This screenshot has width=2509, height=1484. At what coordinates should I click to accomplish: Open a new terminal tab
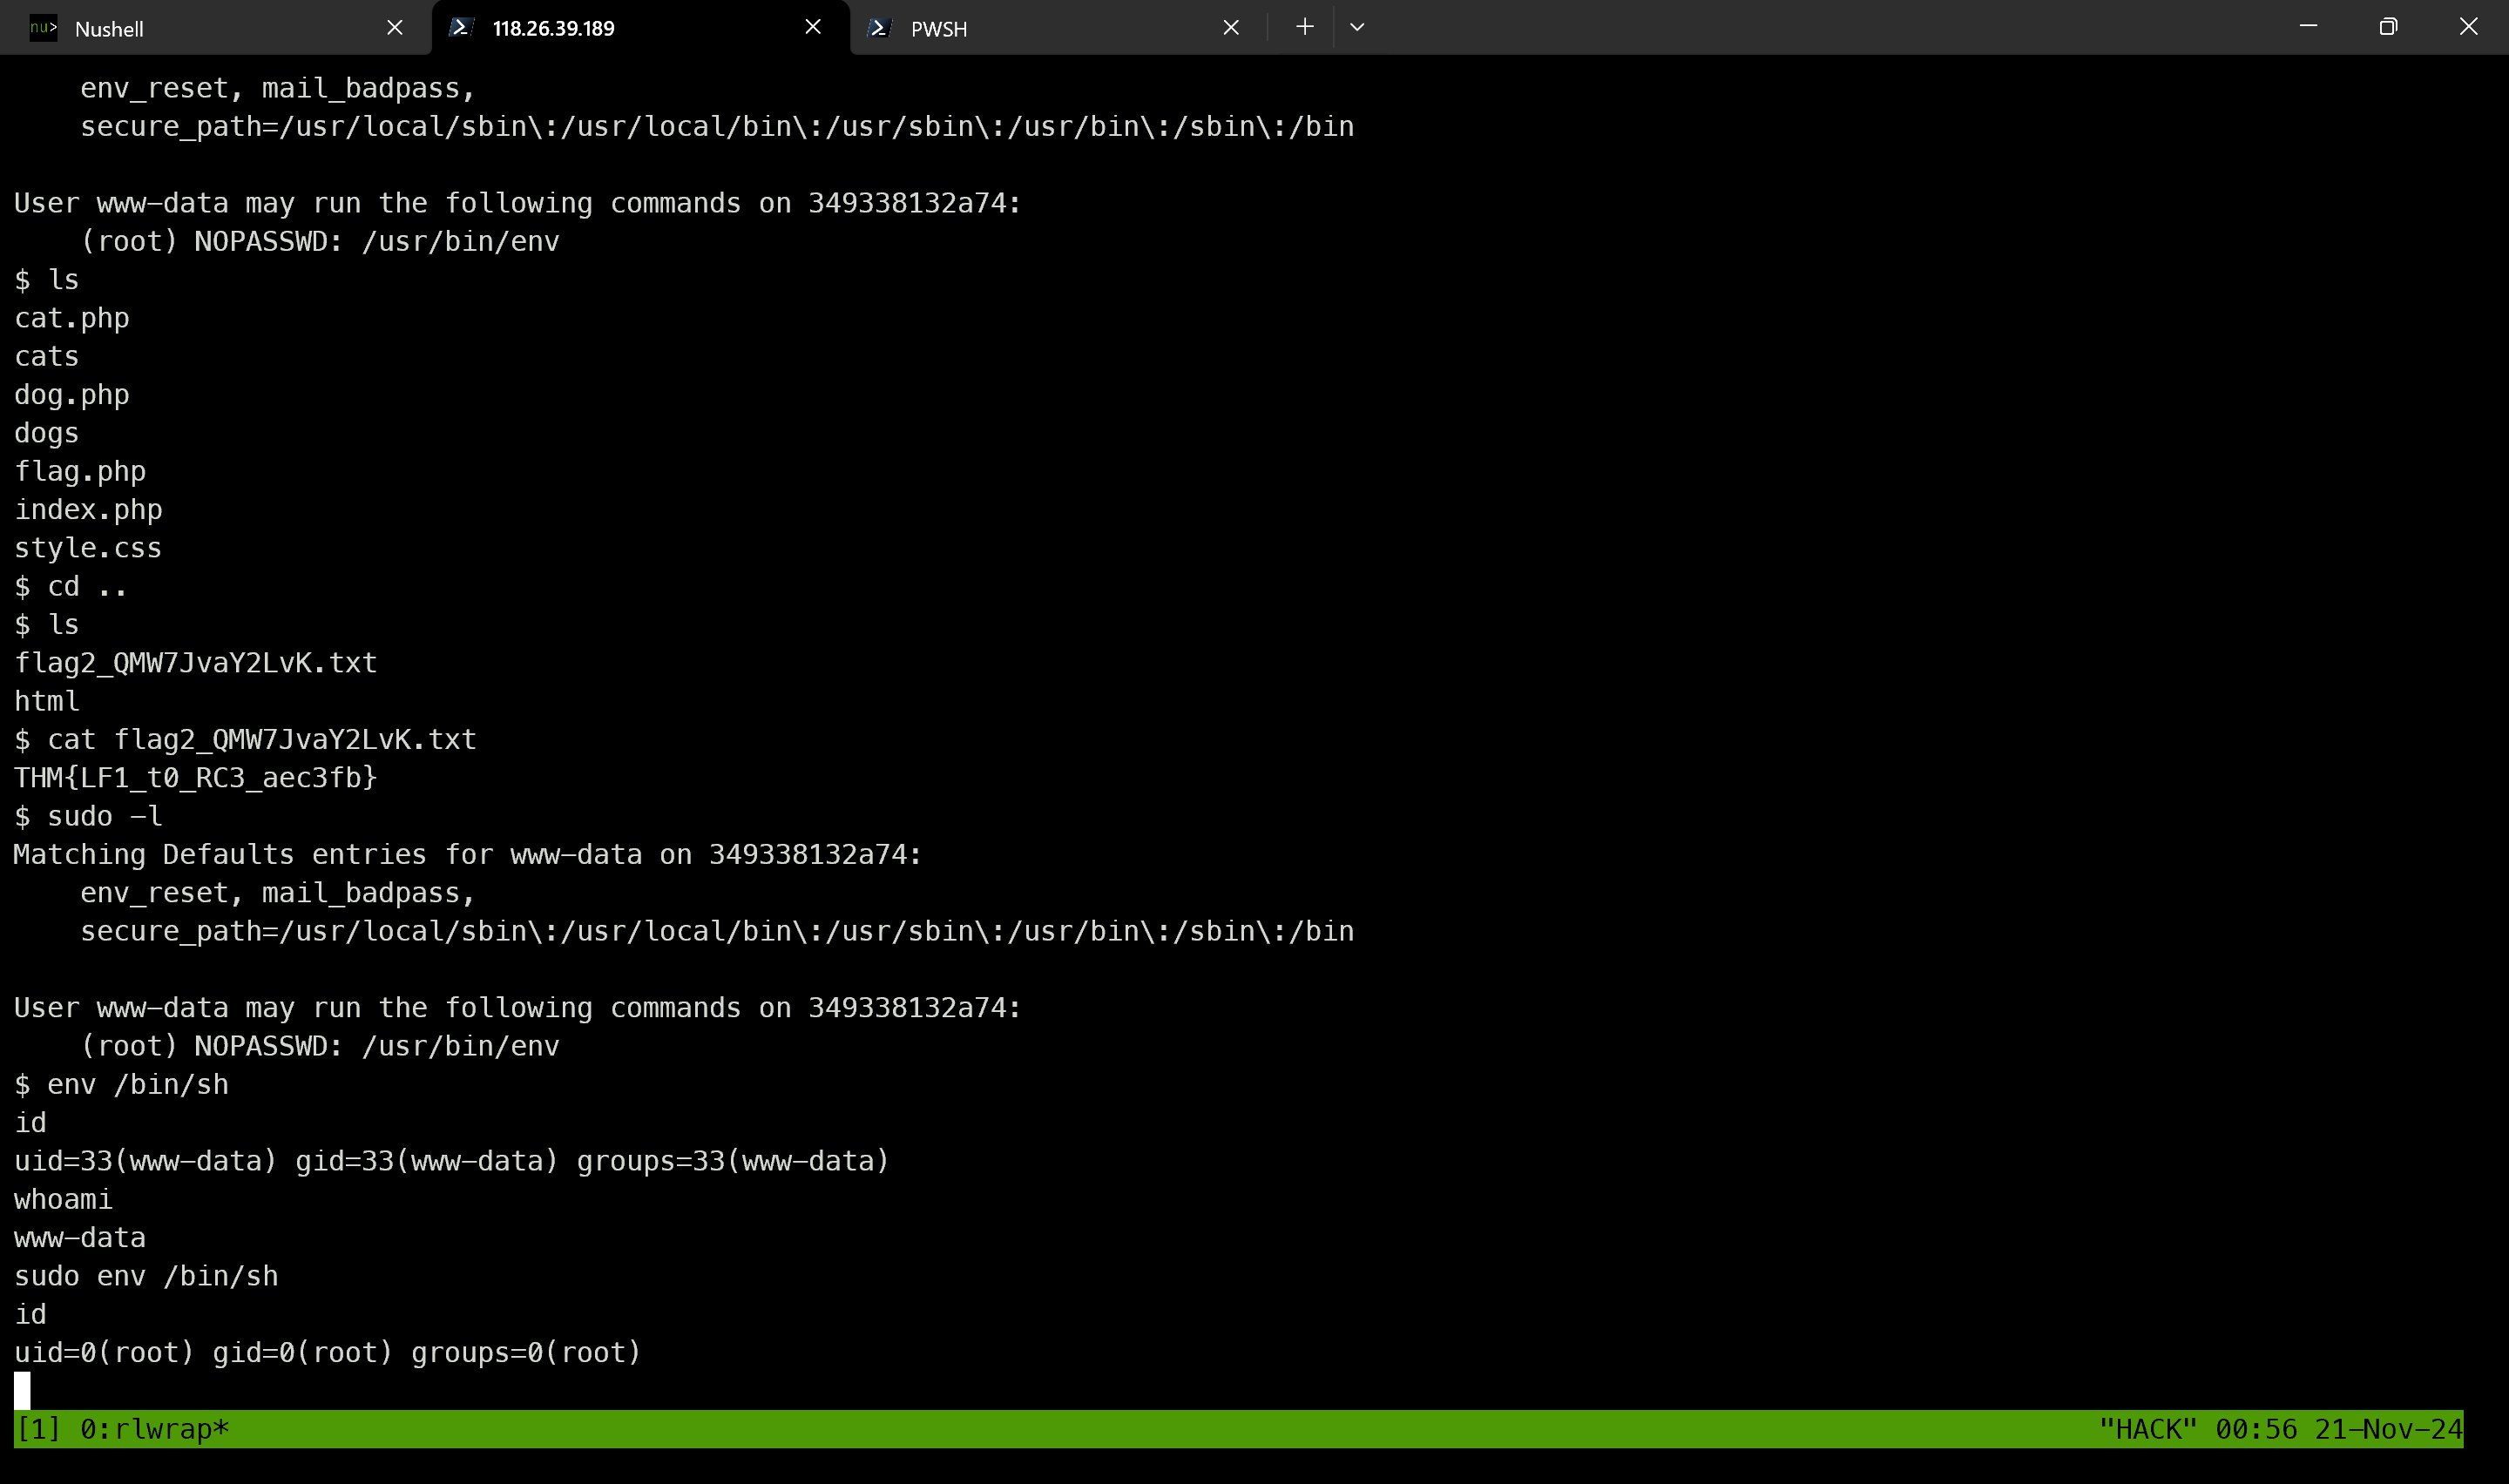tap(1304, 27)
